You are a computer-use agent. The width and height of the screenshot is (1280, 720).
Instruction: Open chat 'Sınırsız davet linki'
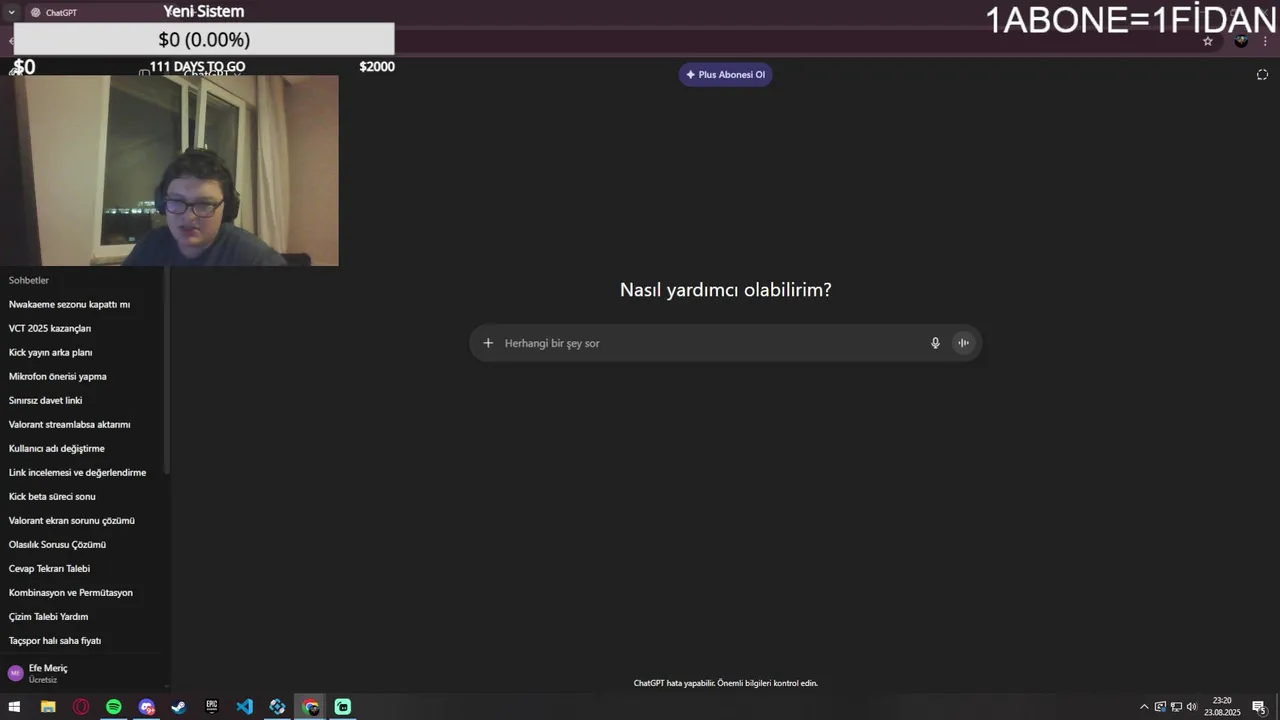click(45, 400)
